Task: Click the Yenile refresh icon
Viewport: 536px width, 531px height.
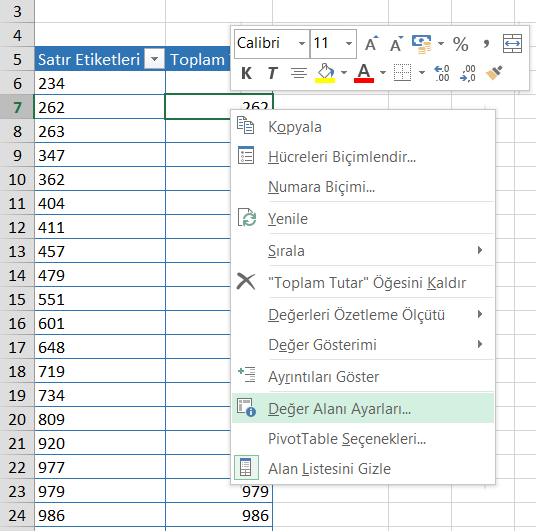Action: point(247,217)
